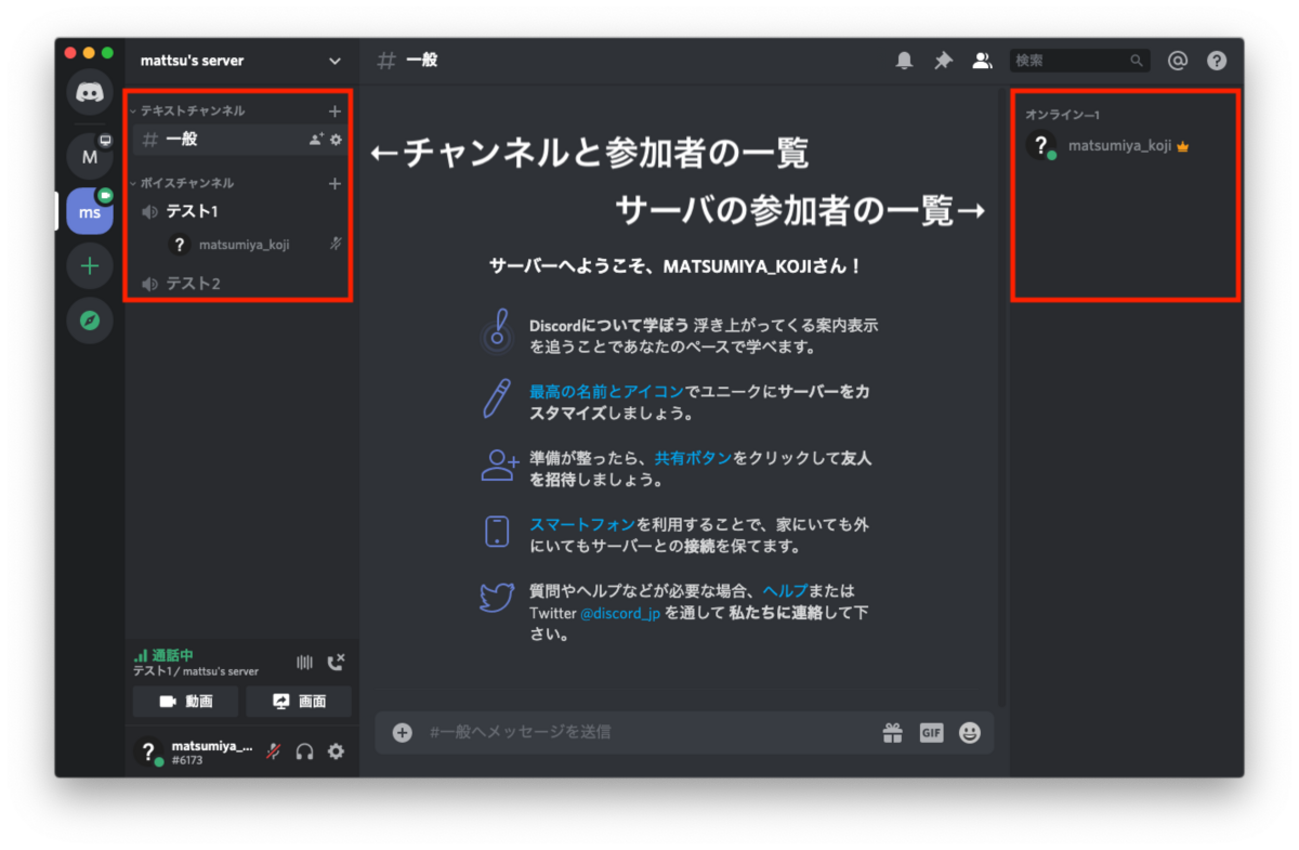Click the 動画 video button
Image resolution: width=1299 pixels, height=850 pixels.
(185, 701)
